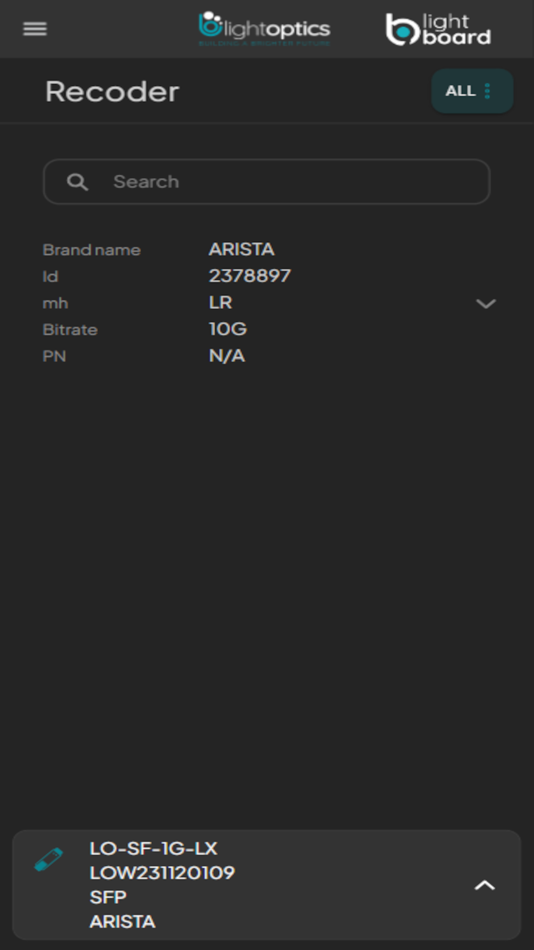Select the LO-SF-1G-LX device name
Screen dimensions: 534x950
(x=153, y=848)
